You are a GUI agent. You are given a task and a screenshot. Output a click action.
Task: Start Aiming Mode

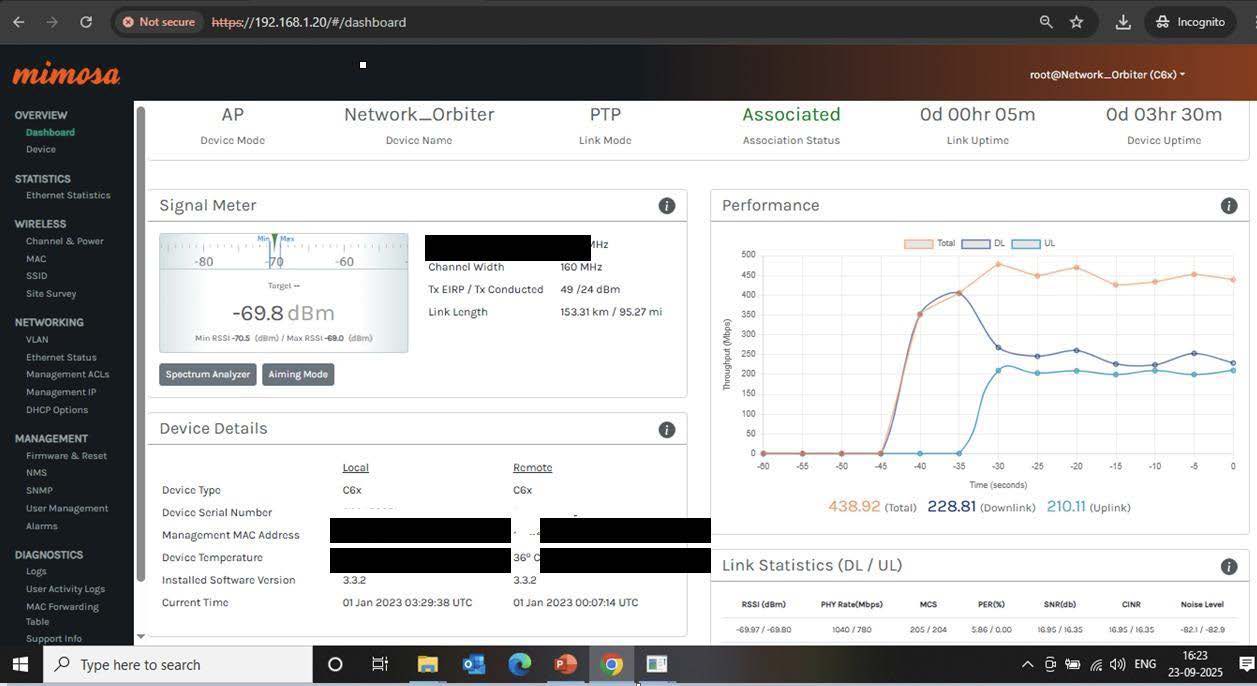click(298, 374)
